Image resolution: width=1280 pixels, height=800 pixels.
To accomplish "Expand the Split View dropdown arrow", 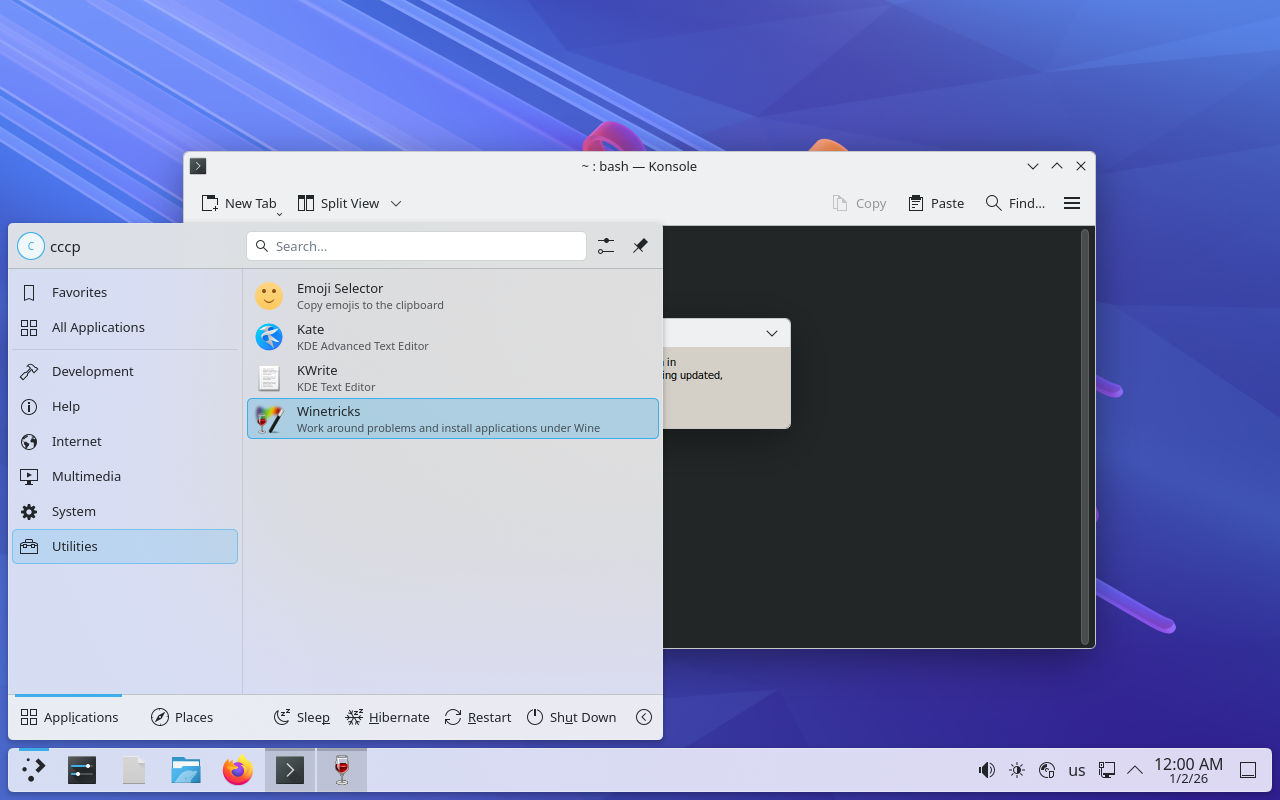I will (x=396, y=203).
